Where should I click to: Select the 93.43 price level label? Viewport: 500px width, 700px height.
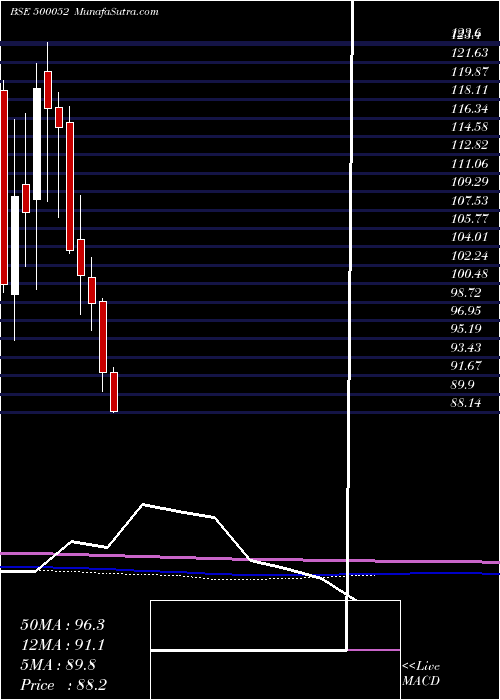click(466, 348)
